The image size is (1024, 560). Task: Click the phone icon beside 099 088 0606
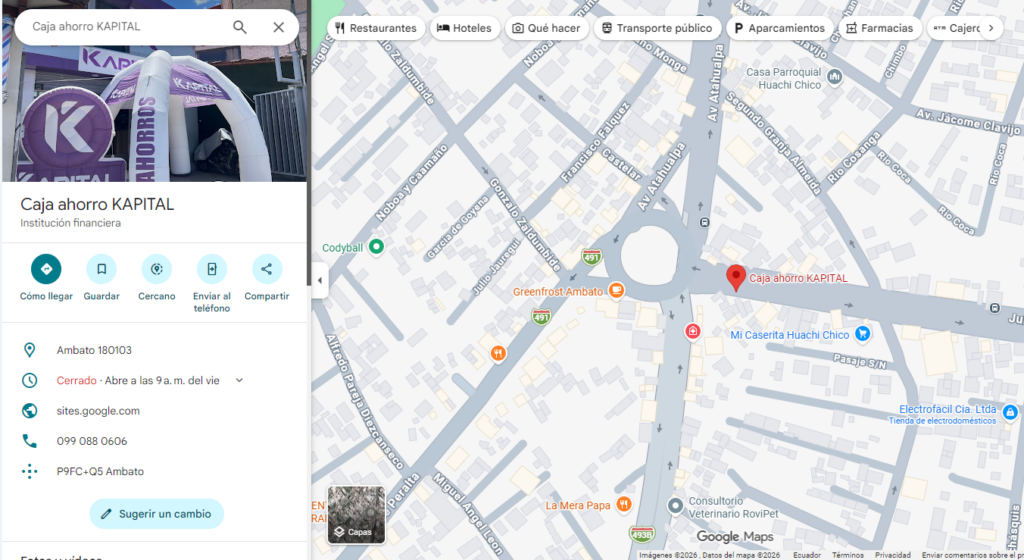point(29,441)
